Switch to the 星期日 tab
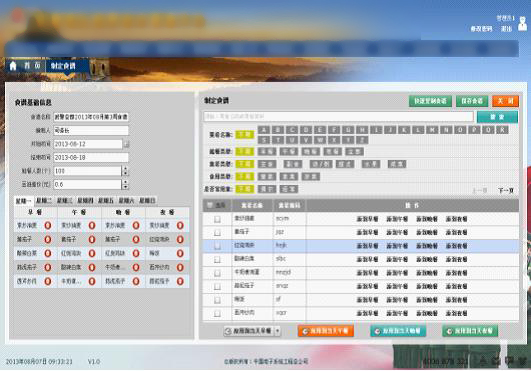 click(x=147, y=200)
